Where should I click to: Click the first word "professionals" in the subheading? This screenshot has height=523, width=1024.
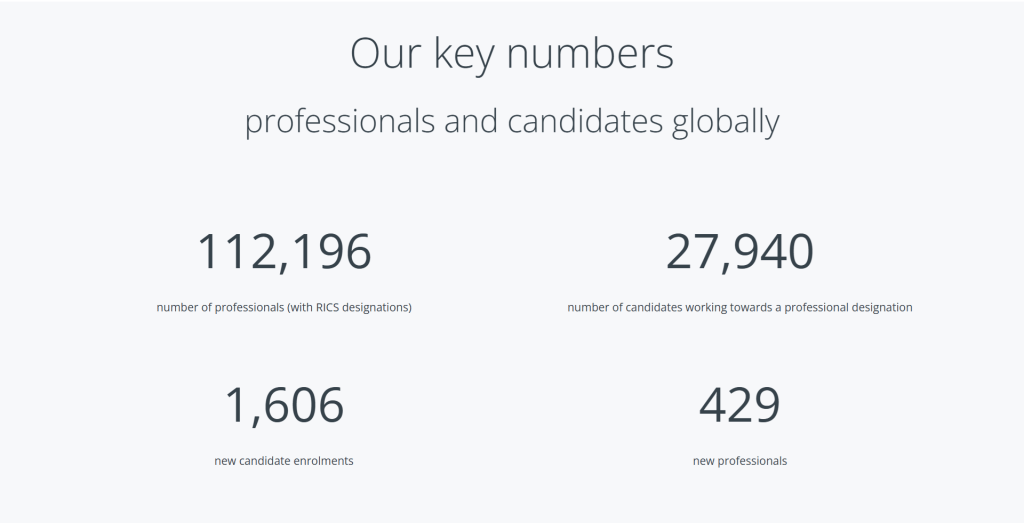340,121
